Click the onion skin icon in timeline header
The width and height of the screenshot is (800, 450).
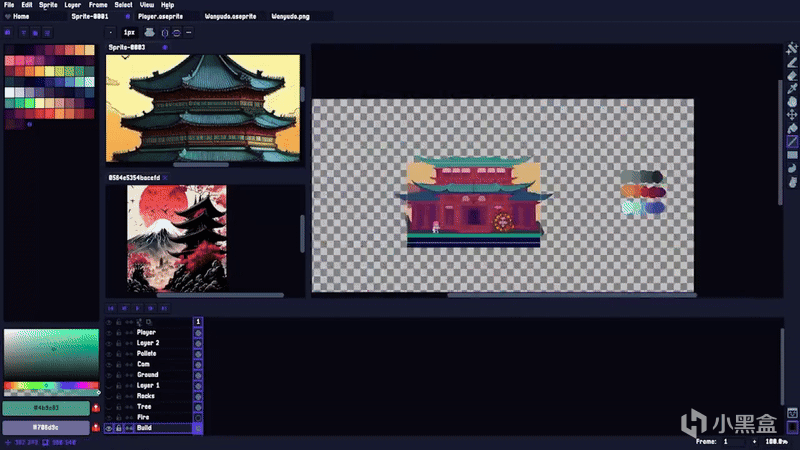point(149,322)
